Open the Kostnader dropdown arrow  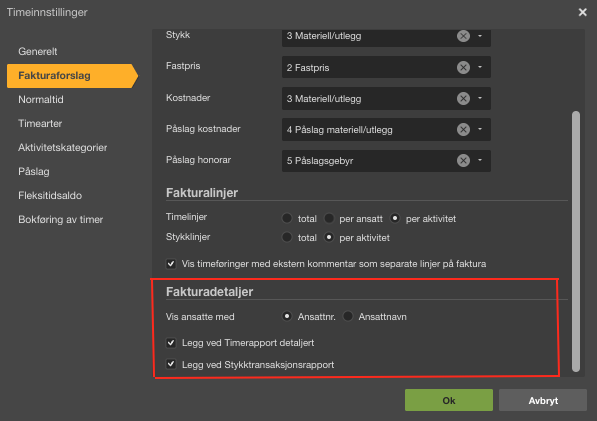pos(480,99)
